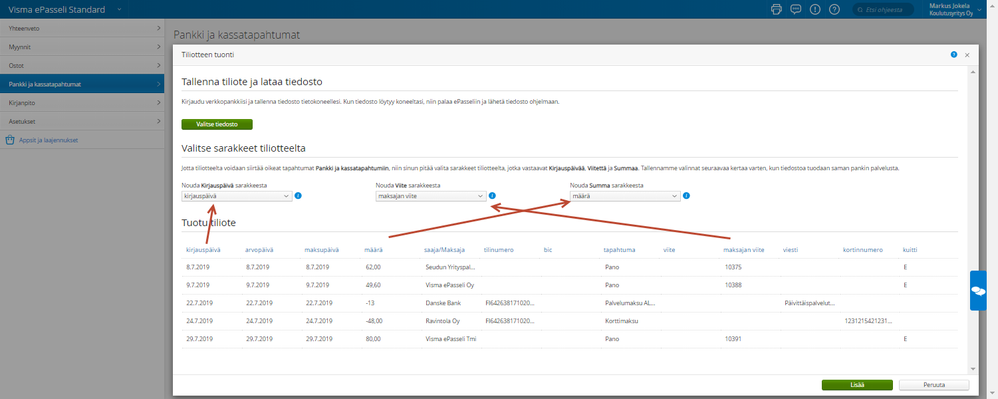
Task: Open the Kirjauspäivä column dropdown
Action: point(237,197)
